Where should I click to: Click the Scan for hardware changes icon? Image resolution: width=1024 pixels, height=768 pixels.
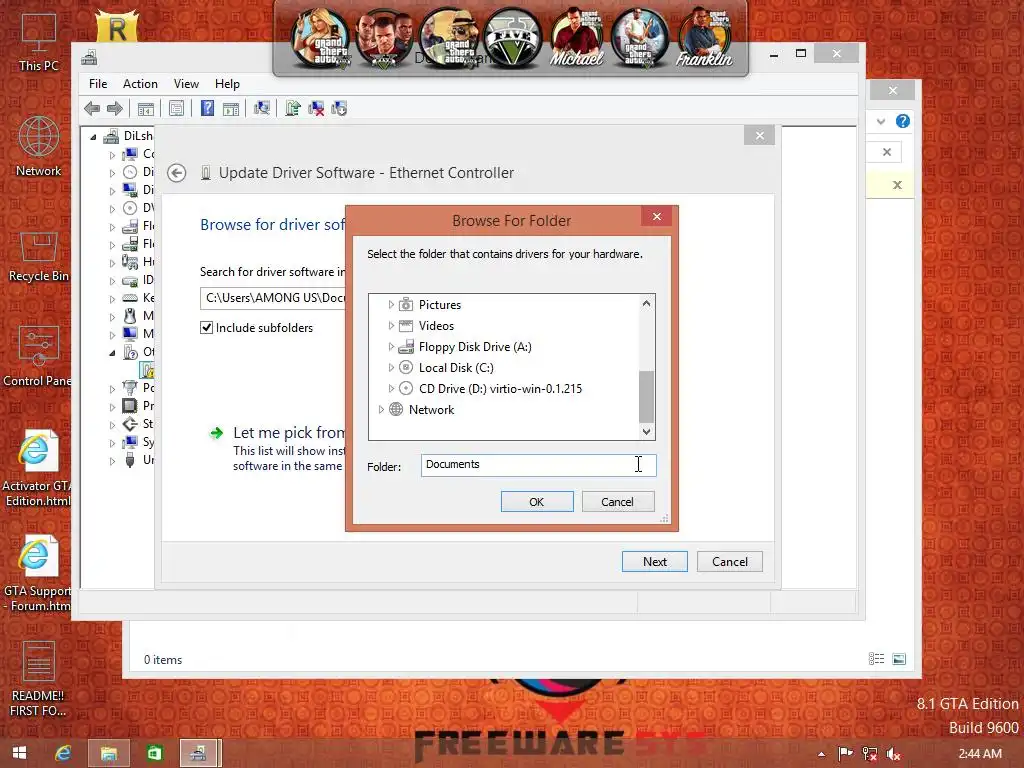tap(262, 108)
